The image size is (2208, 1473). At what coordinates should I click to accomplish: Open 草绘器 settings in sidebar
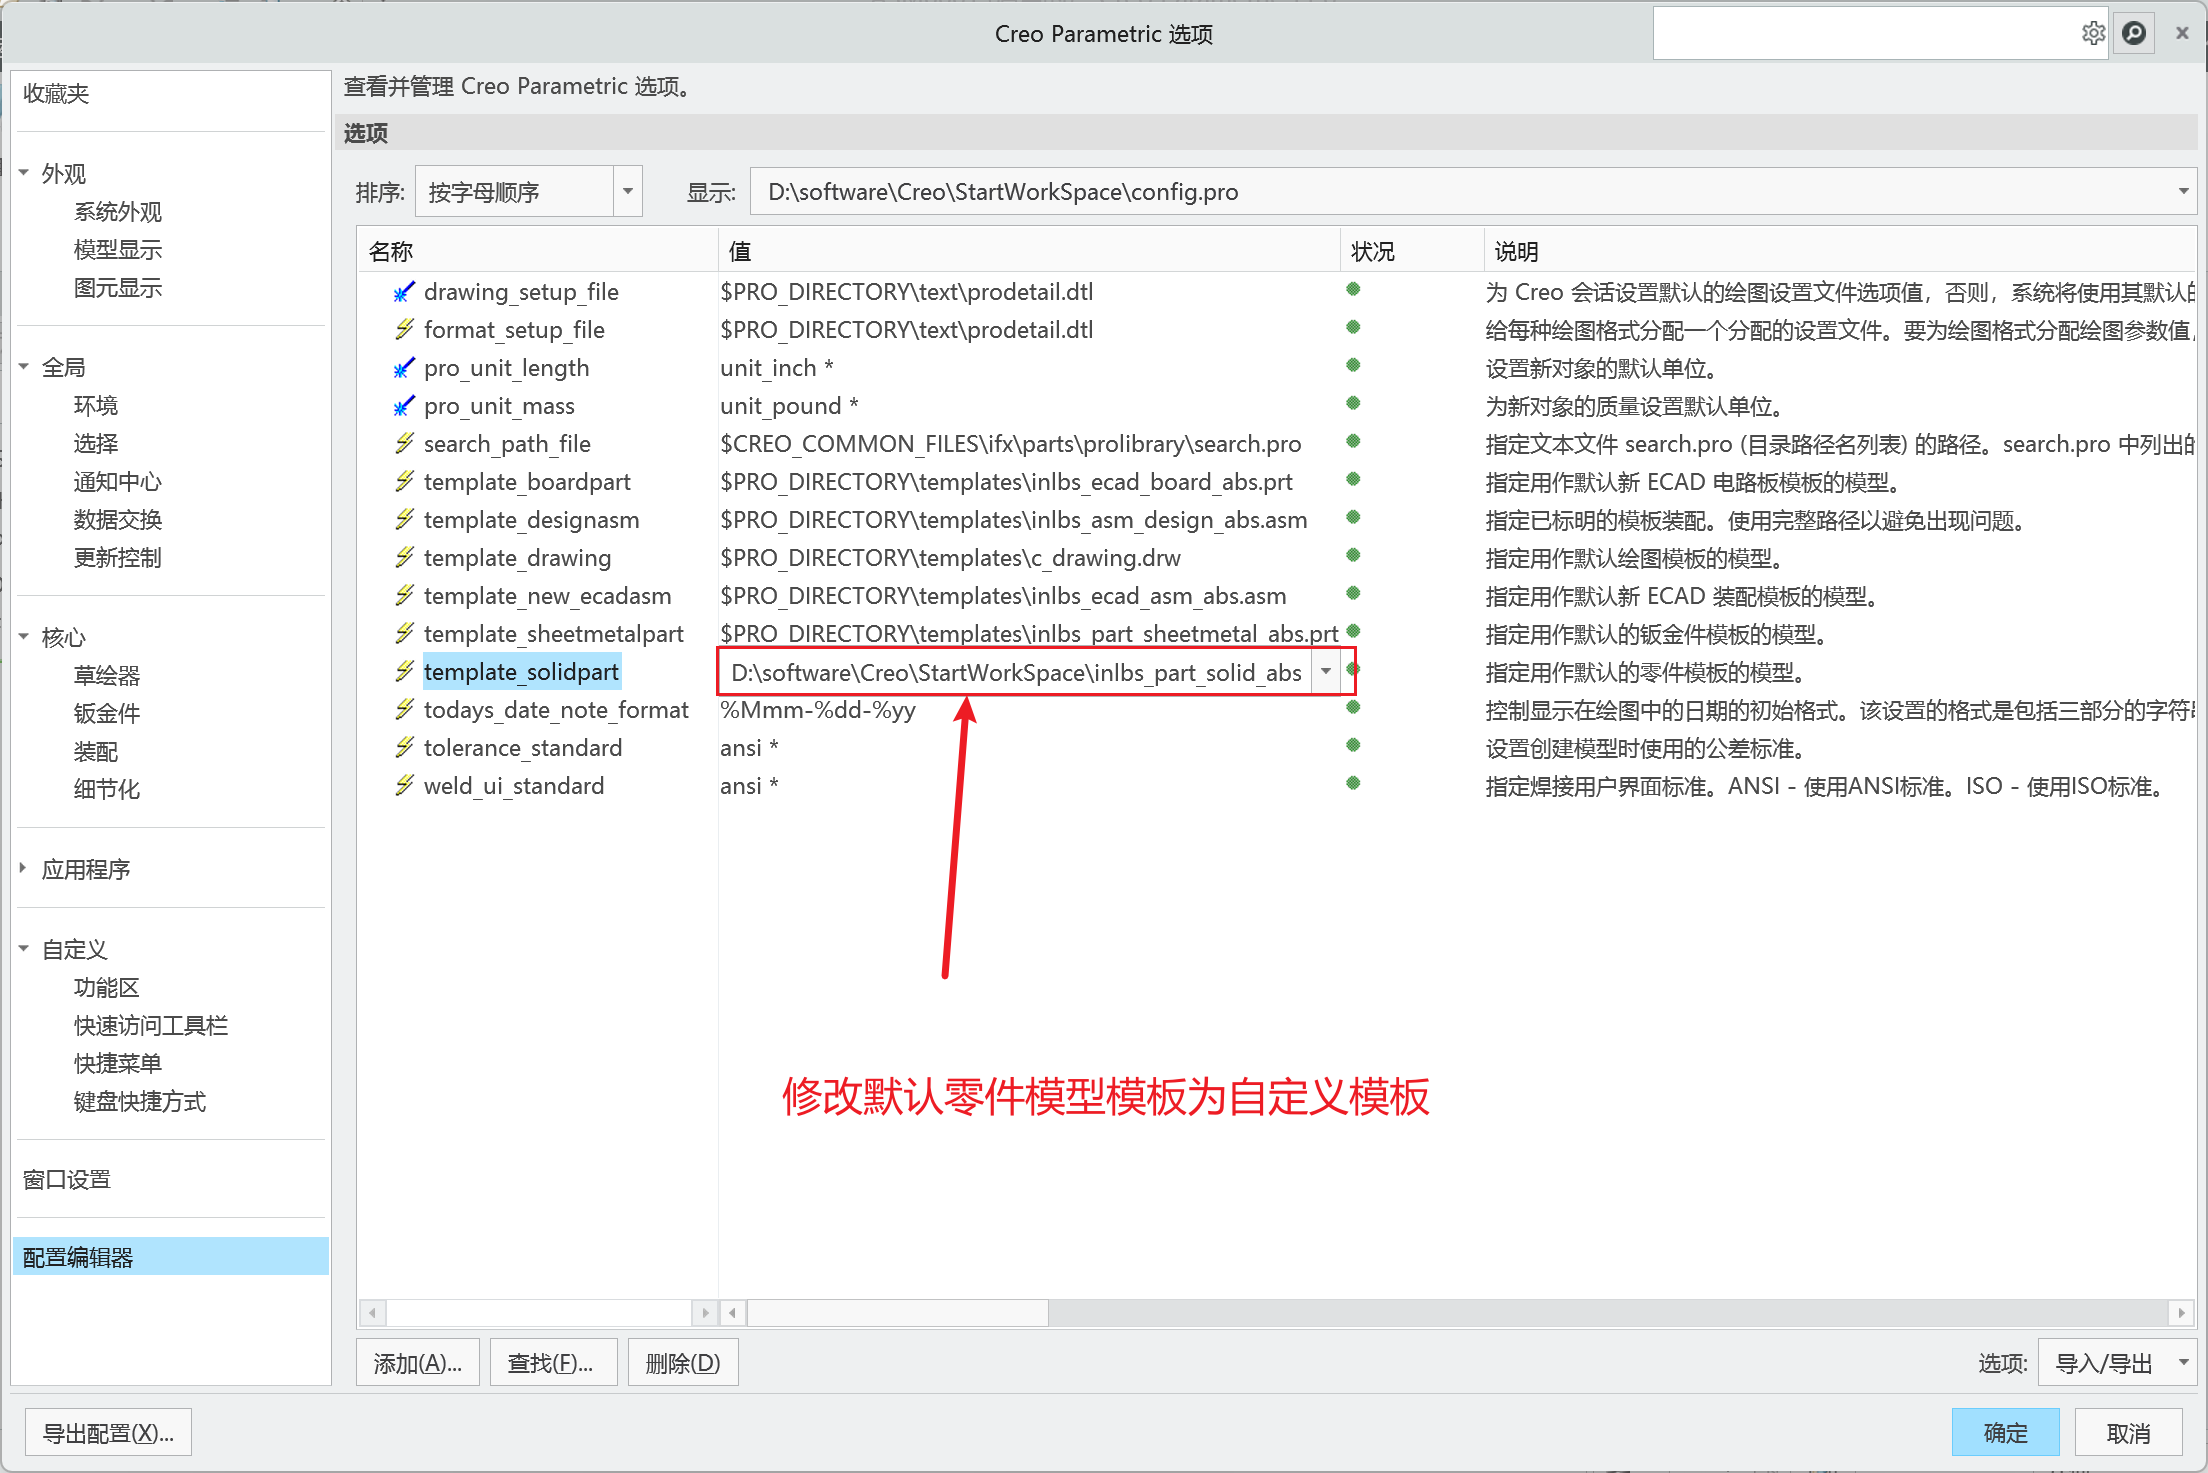(x=107, y=675)
